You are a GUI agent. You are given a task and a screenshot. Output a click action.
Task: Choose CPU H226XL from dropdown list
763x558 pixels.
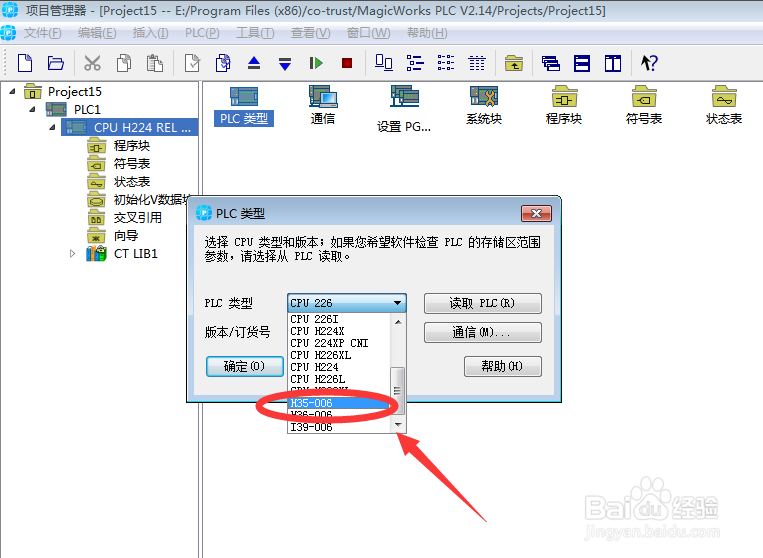[340, 355]
